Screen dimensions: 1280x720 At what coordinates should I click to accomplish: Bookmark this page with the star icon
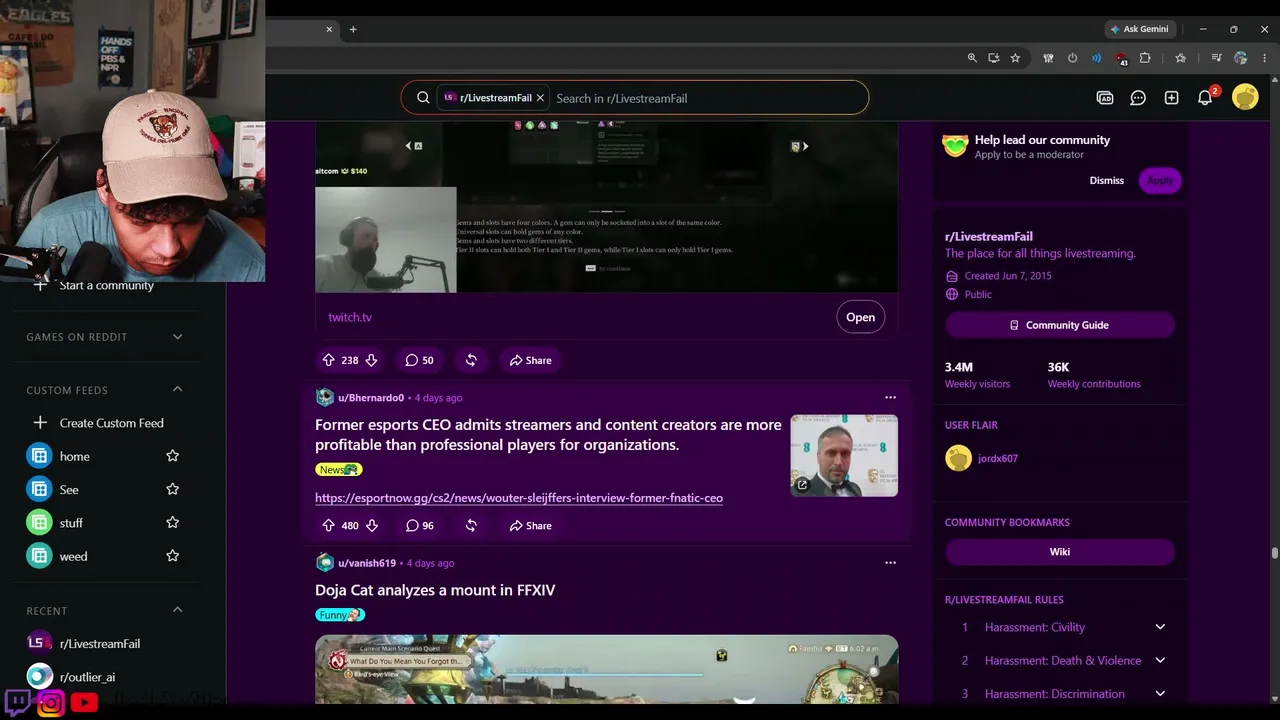pyautogui.click(x=1015, y=58)
